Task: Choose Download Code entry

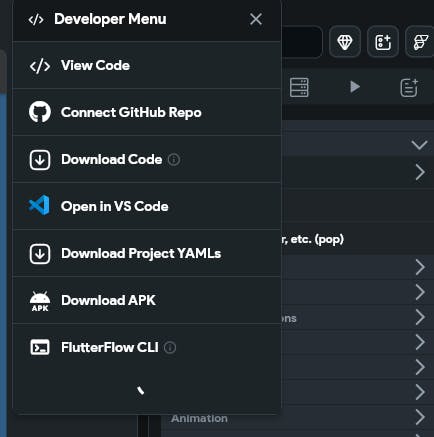Action: click(x=147, y=159)
